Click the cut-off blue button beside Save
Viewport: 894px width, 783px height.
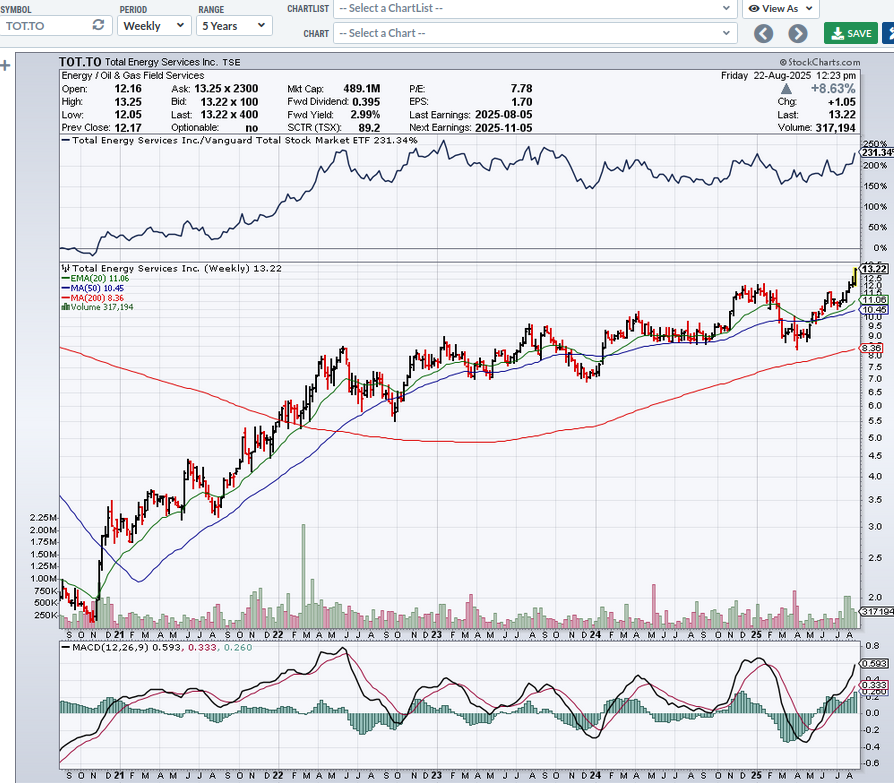click(x=888, y=33)
